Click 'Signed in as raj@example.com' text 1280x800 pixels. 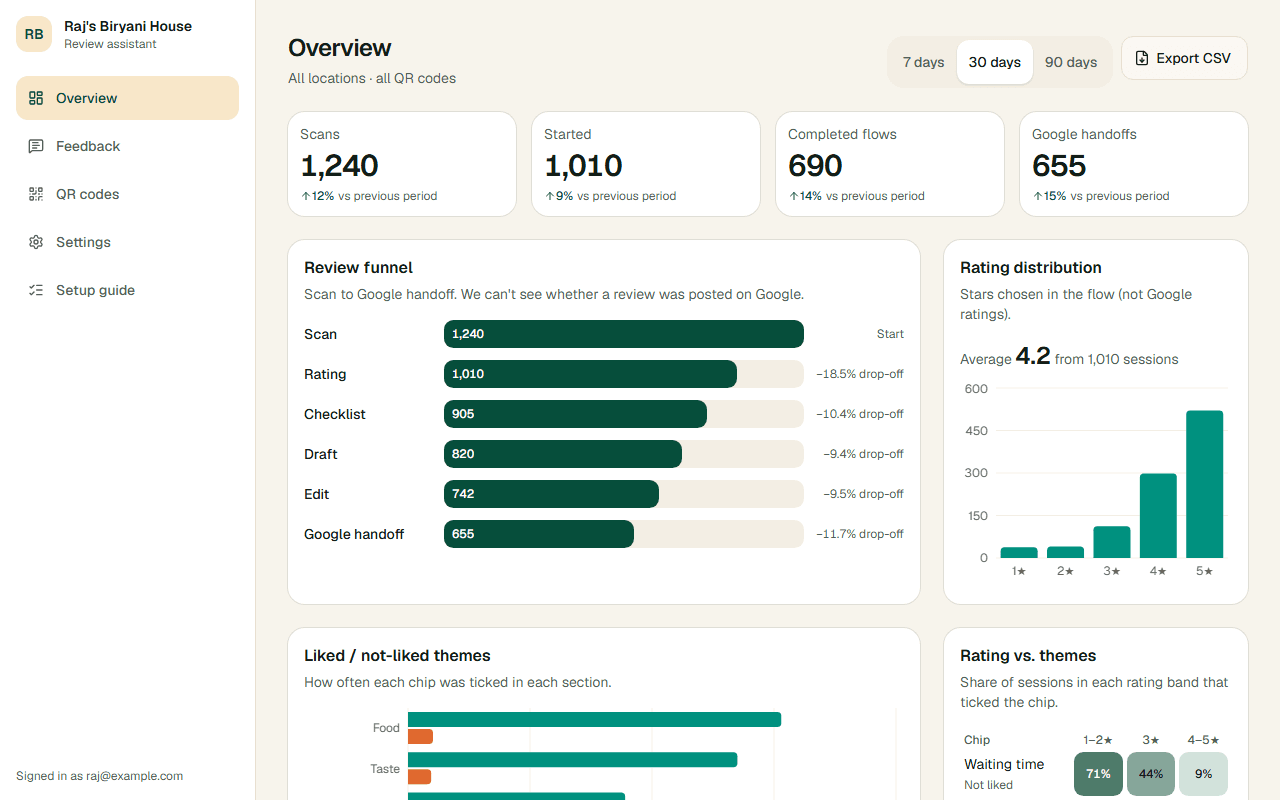[99, 776]
